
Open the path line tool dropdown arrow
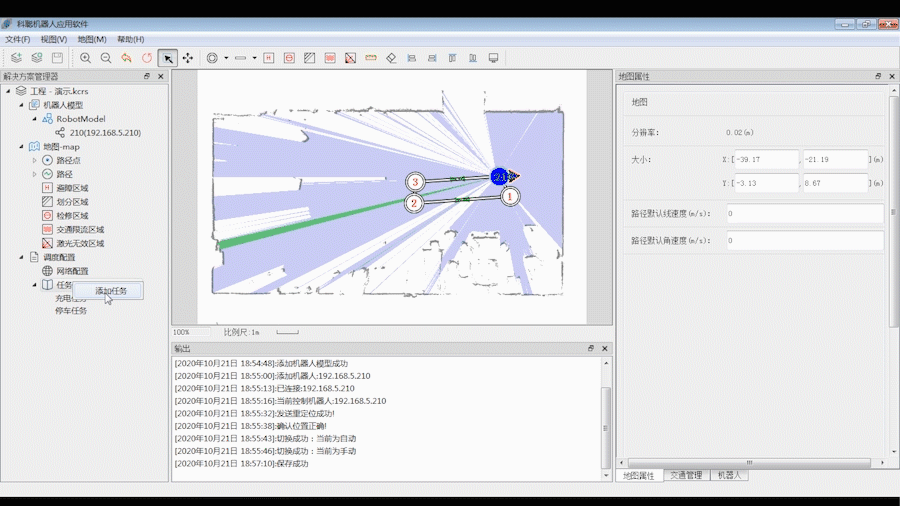255,58
